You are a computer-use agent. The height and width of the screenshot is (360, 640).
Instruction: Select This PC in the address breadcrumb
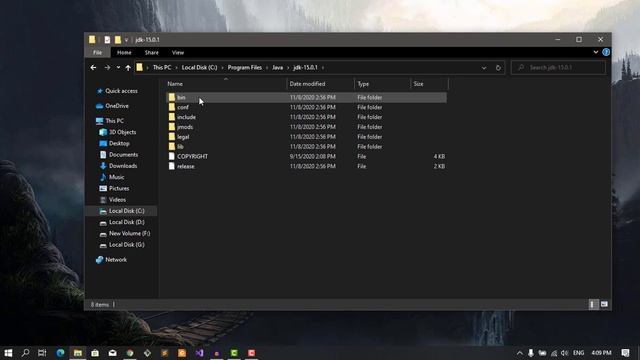pos(162,67)
